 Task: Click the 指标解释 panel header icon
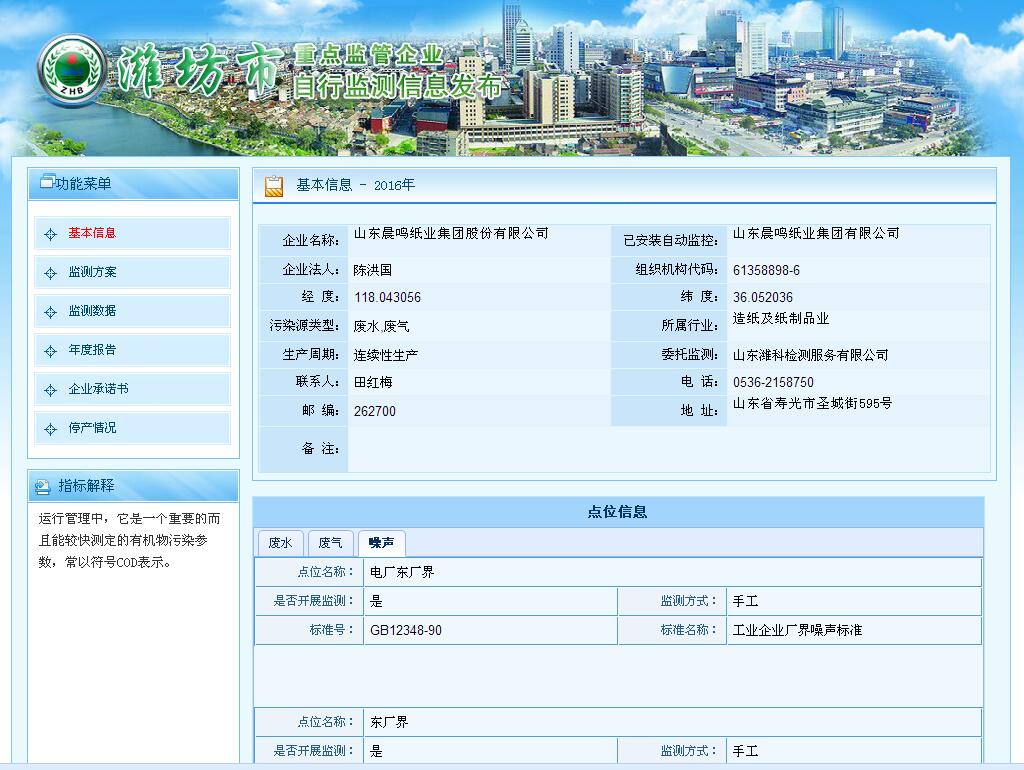tap(43, 487)
